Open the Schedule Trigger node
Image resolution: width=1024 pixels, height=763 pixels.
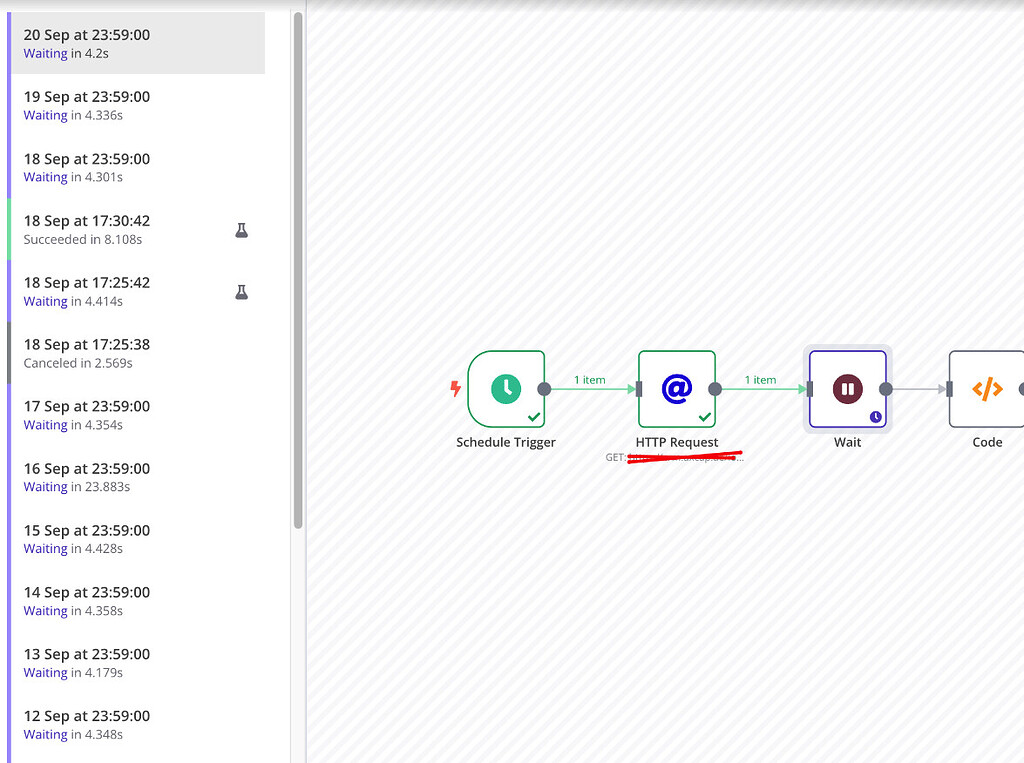click(505, 388)
